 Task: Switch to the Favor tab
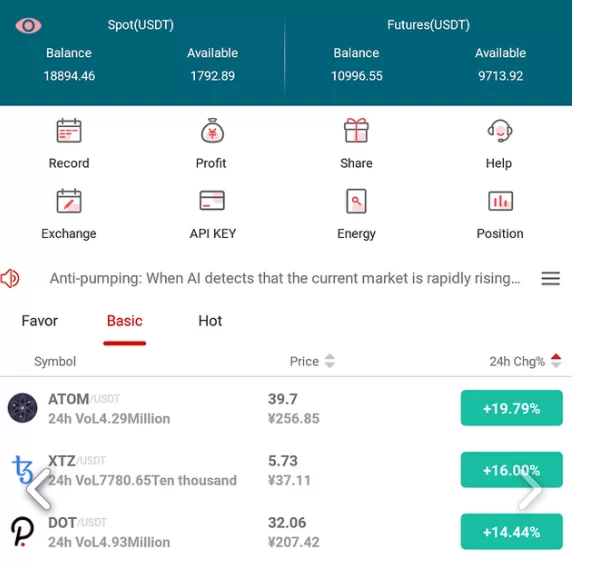(x=39, y=321)
